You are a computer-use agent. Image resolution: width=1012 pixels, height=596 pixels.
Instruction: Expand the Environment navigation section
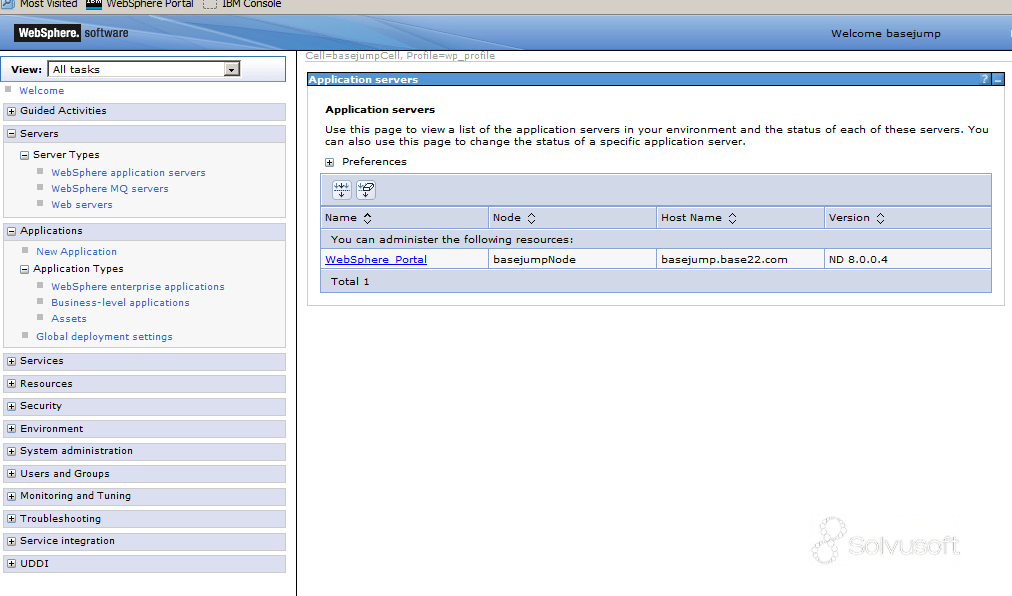(12, 429)
